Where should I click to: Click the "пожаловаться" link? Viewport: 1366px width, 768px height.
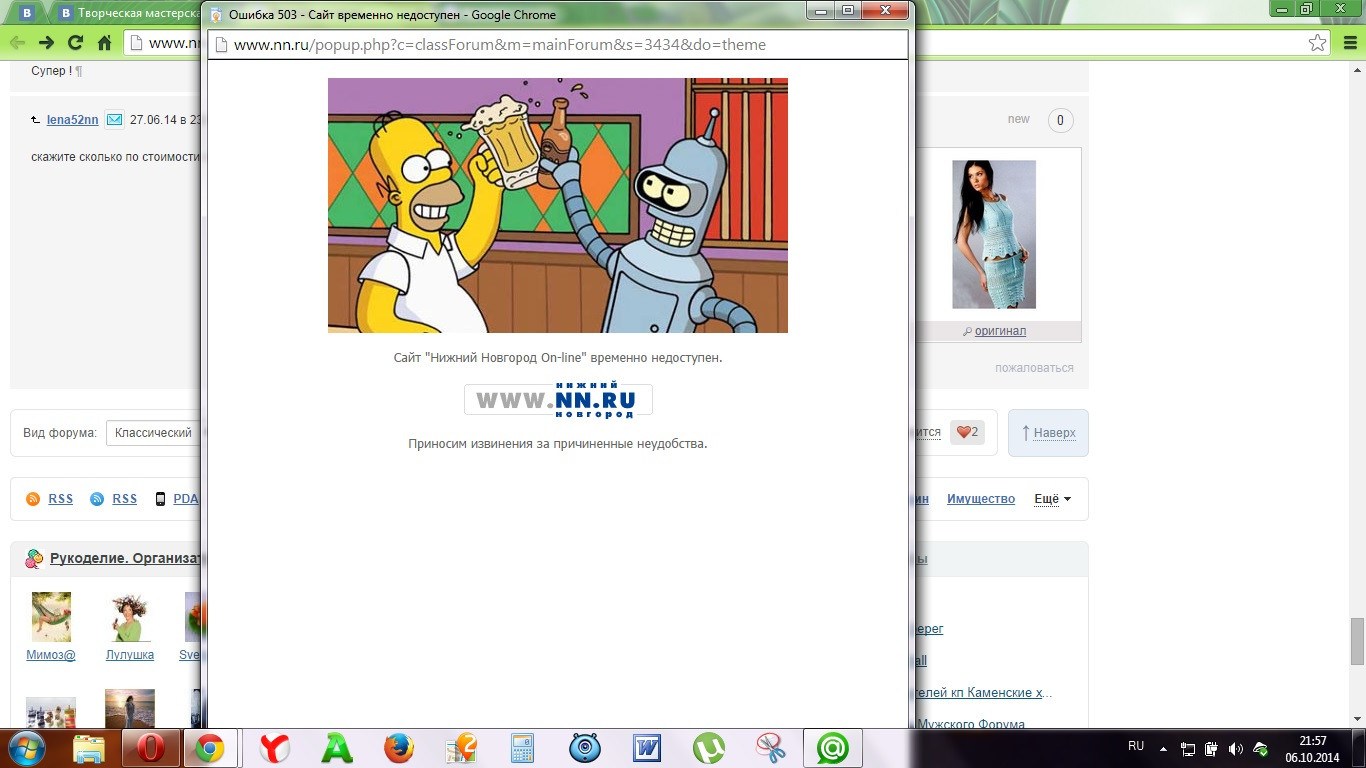pyautogui.click(x=1034, y=368)
